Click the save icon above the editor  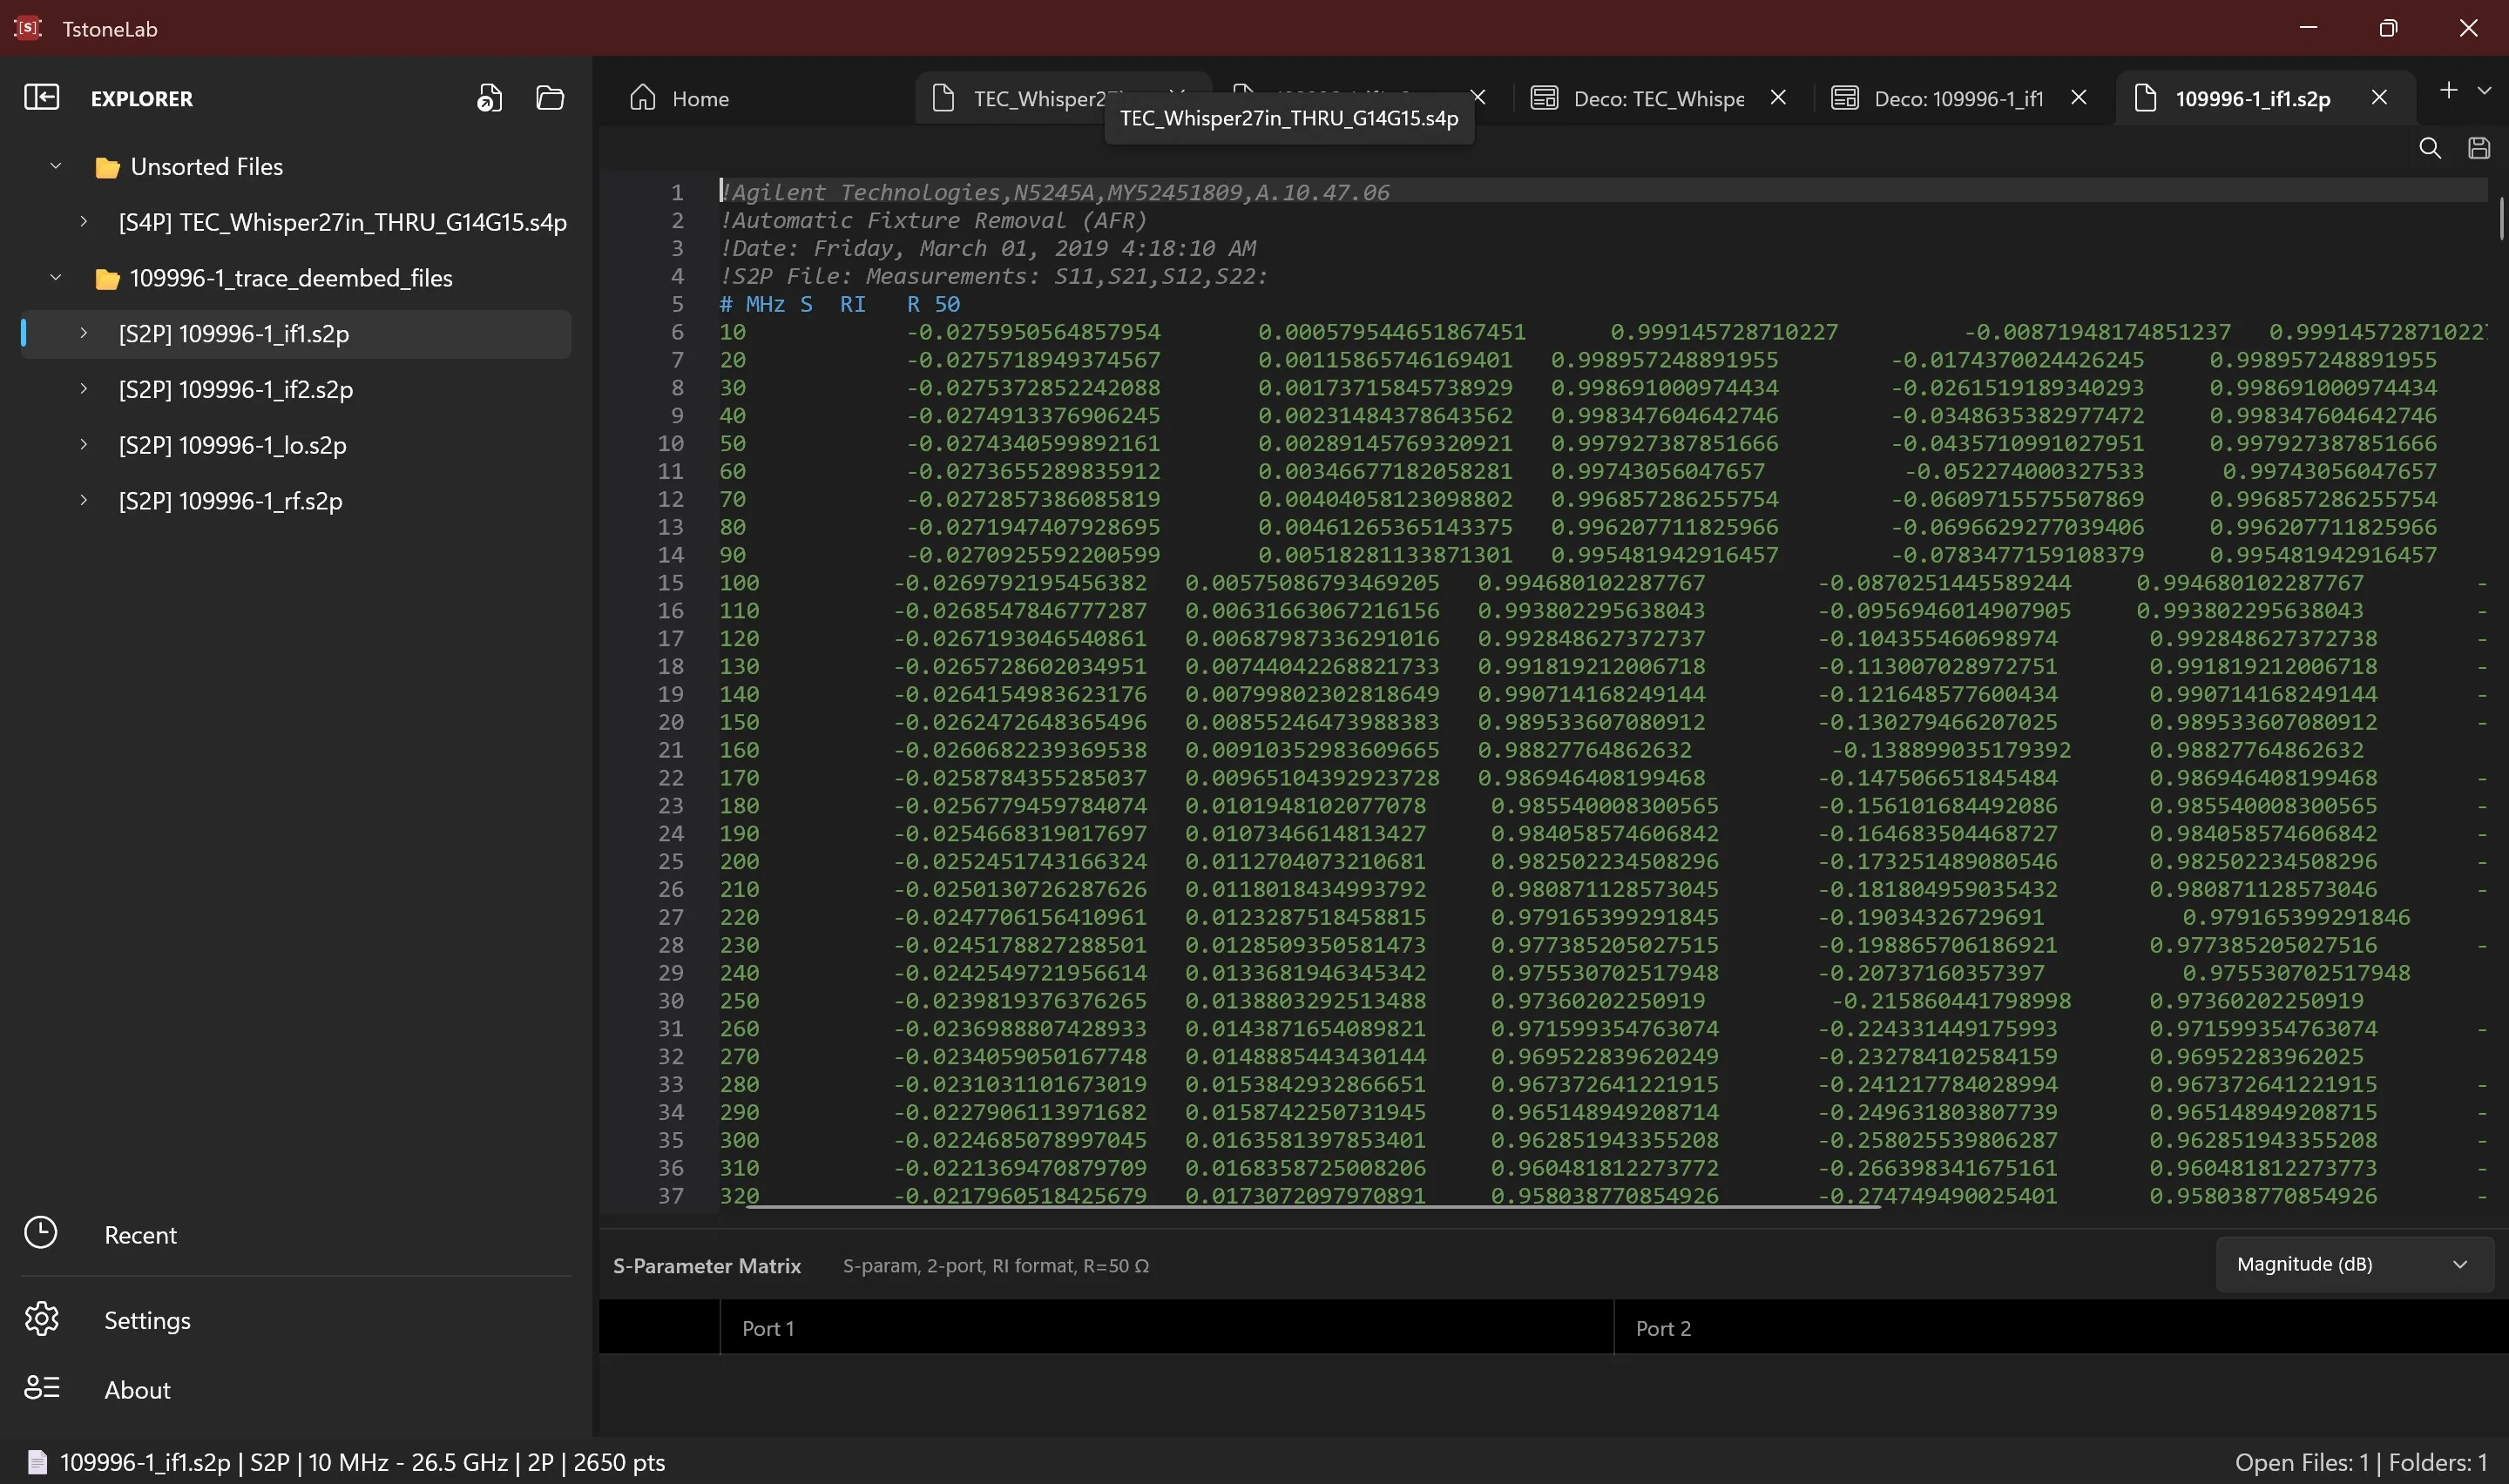click(x=2479, y=148)
